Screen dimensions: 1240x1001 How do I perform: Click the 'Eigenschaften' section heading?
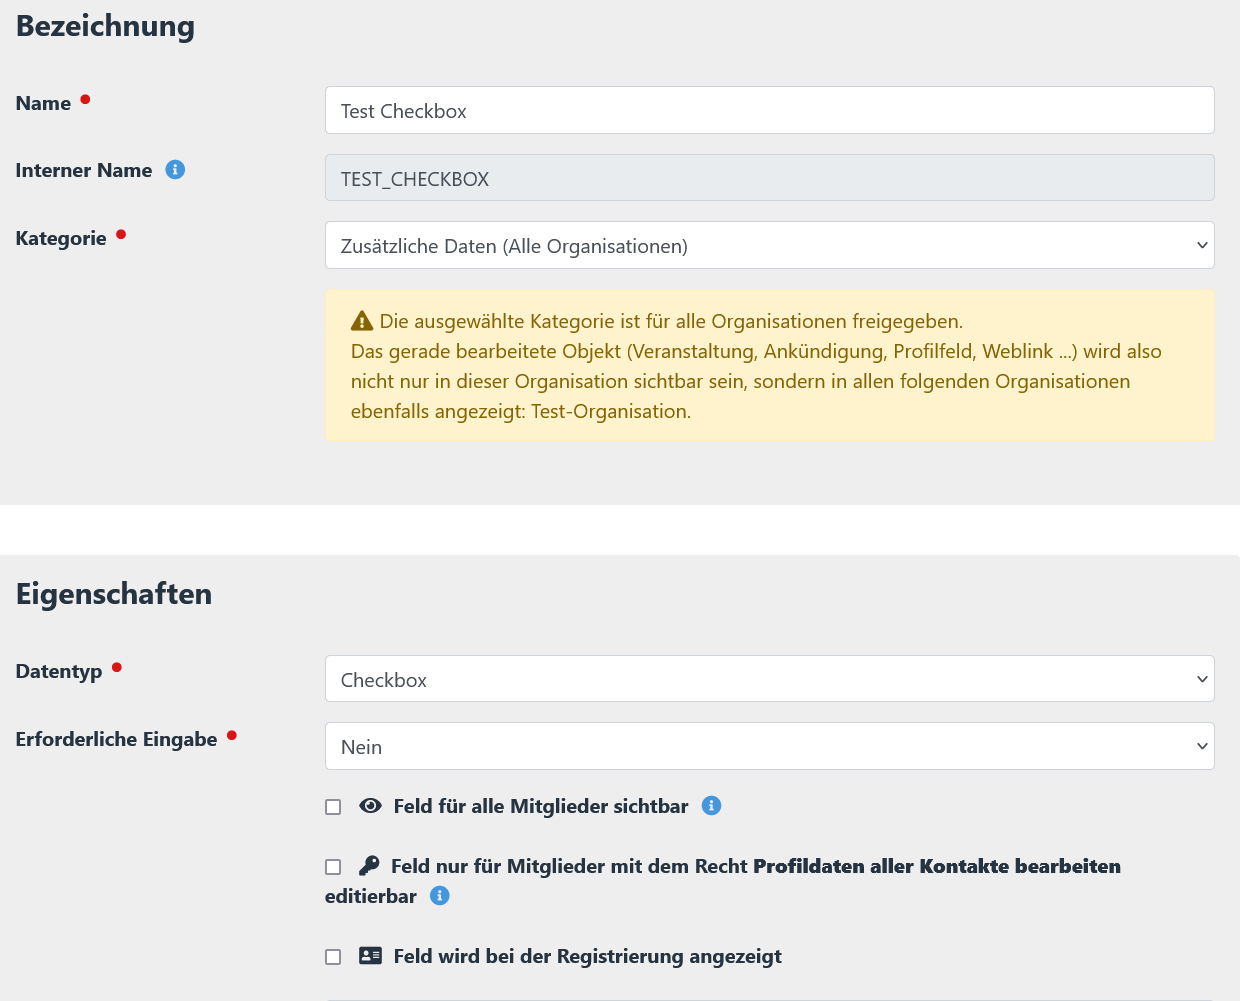114,594
